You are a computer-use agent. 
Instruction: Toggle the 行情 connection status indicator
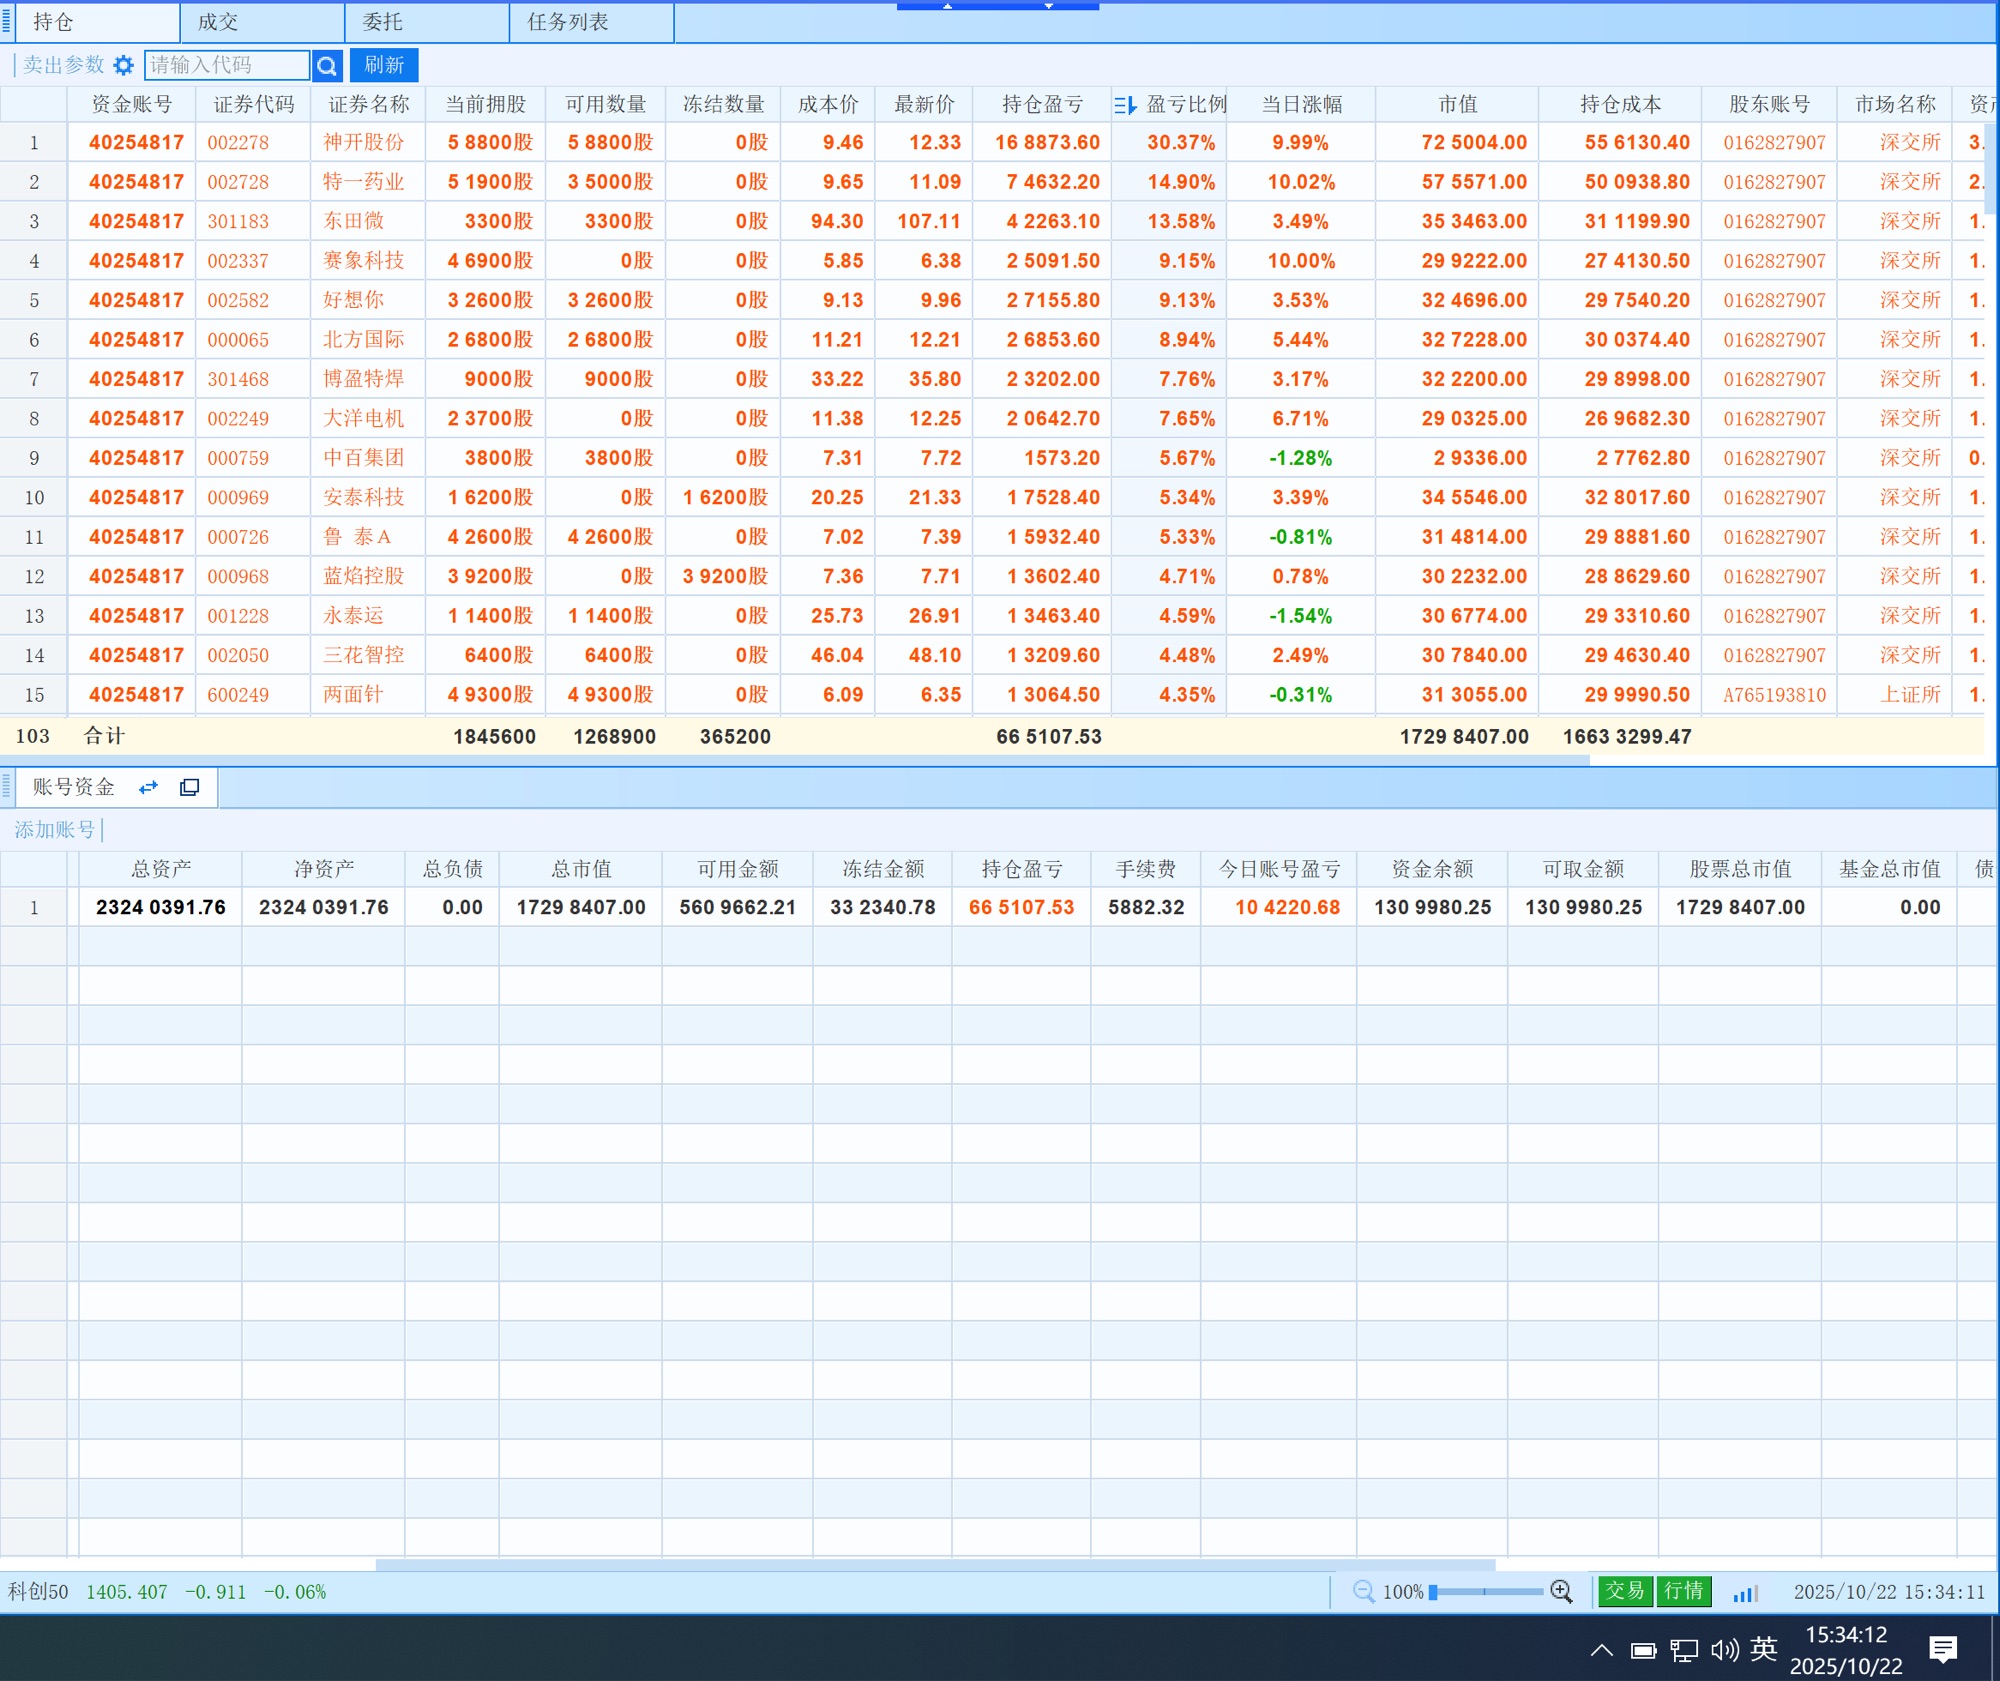point(1684,1591)
